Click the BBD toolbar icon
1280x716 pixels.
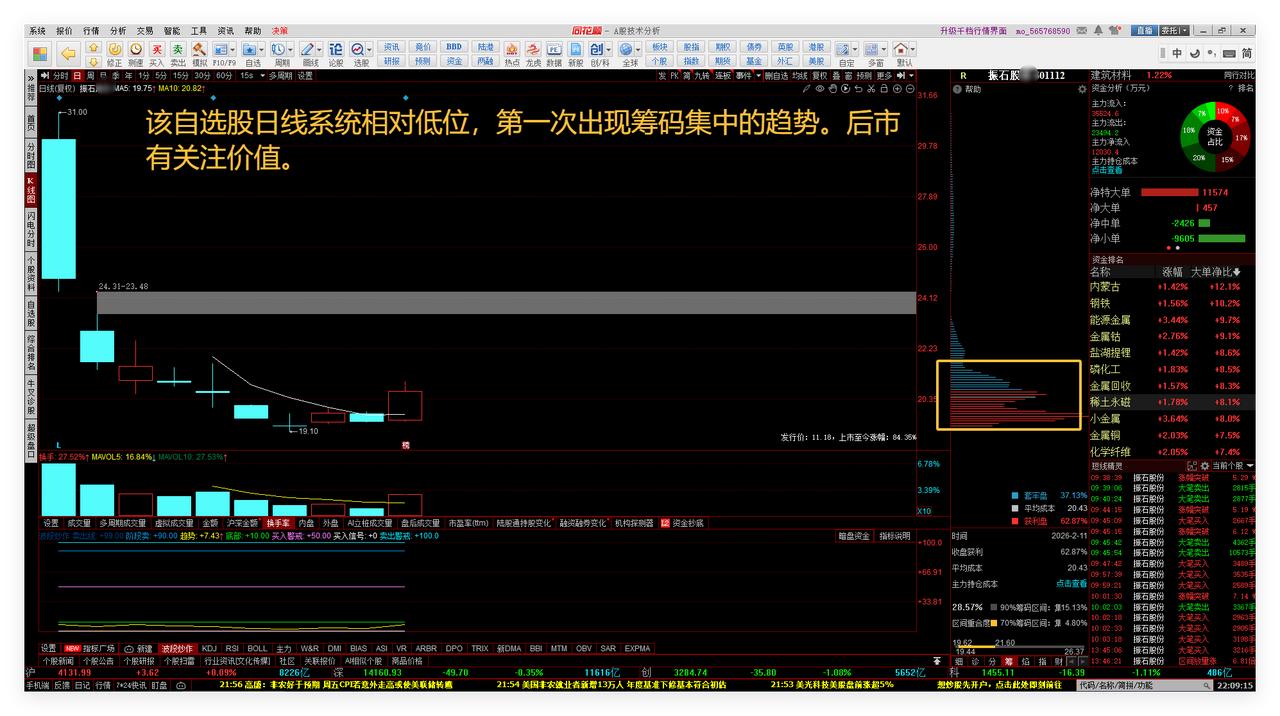click(x=455, y=44)
